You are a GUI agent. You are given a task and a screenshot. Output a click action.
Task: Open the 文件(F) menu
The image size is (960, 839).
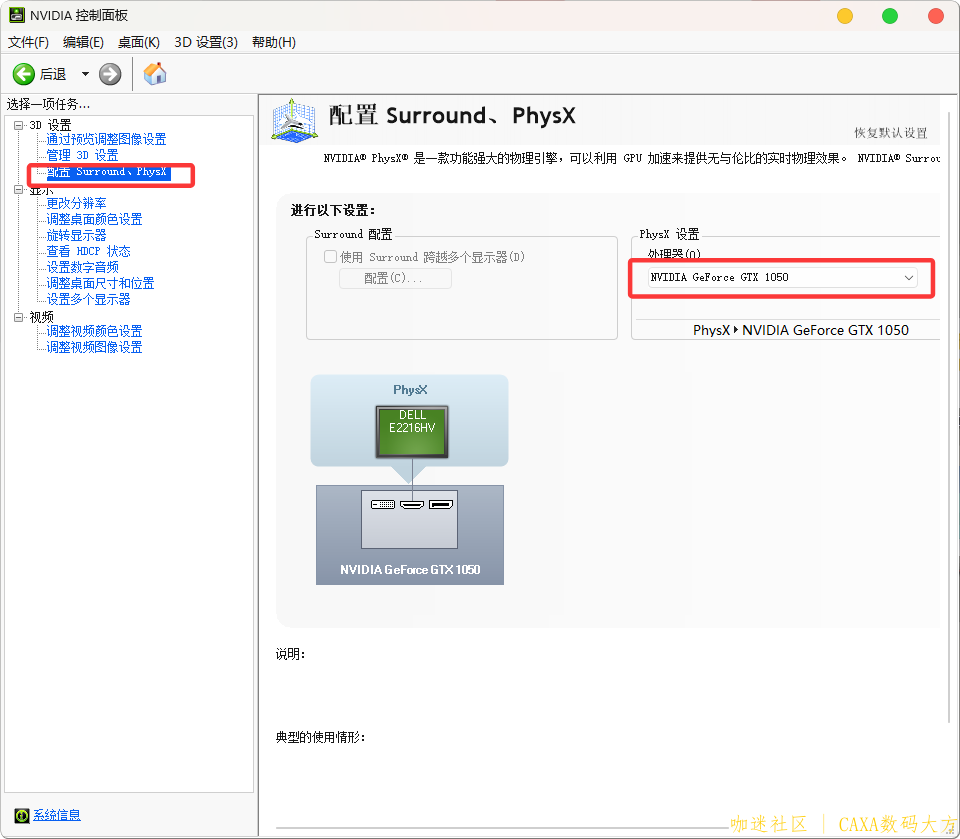tap(28, 42)
